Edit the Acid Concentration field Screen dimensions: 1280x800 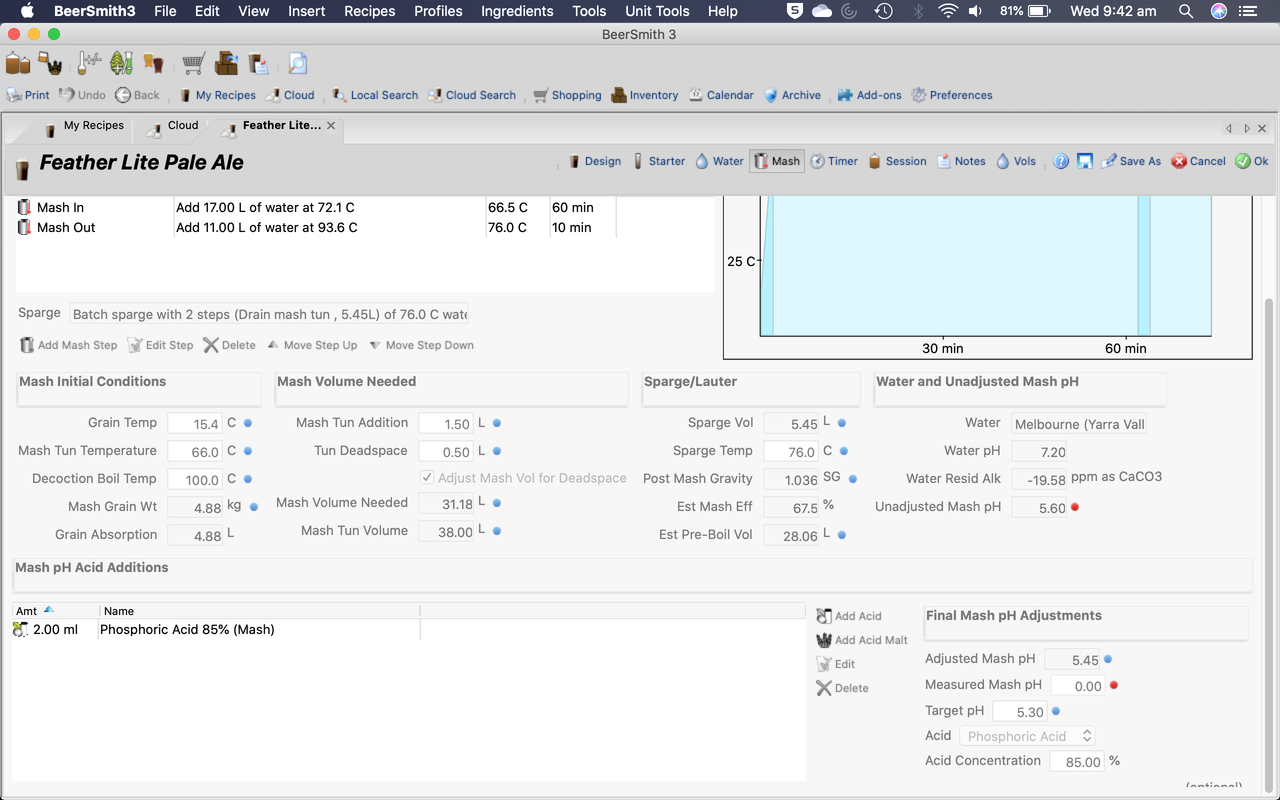tap(1076, 762)
